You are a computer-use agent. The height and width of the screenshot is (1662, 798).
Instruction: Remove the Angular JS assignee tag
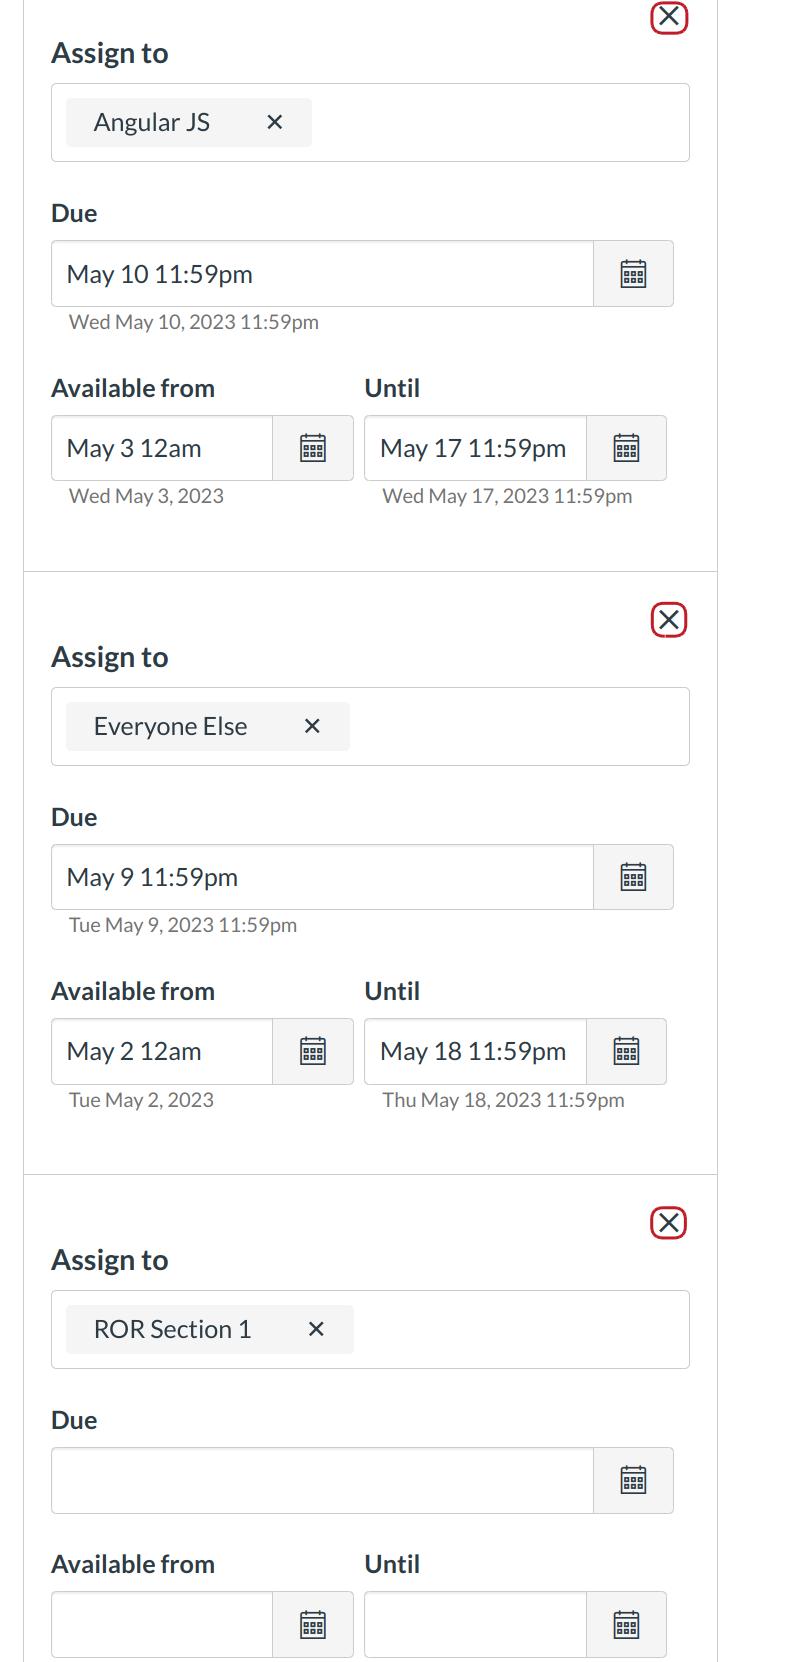click(x=275, y=122)
